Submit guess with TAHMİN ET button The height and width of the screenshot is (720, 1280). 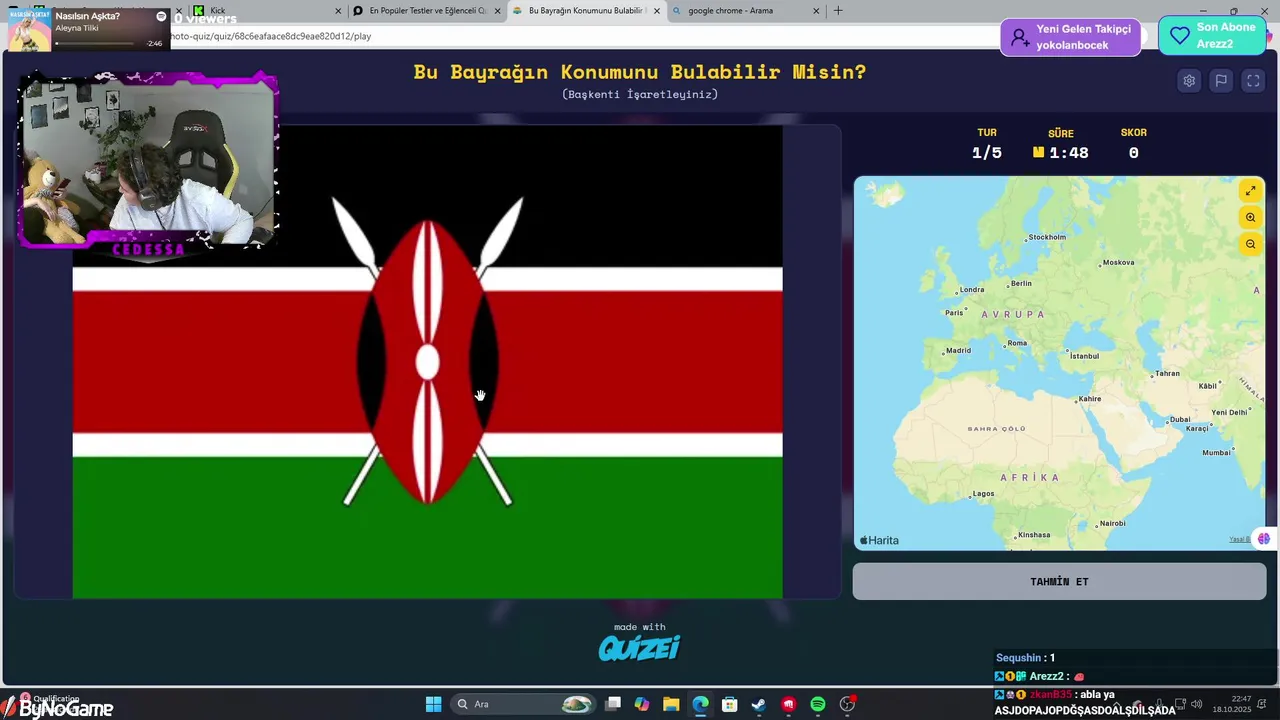point(1059,582)
